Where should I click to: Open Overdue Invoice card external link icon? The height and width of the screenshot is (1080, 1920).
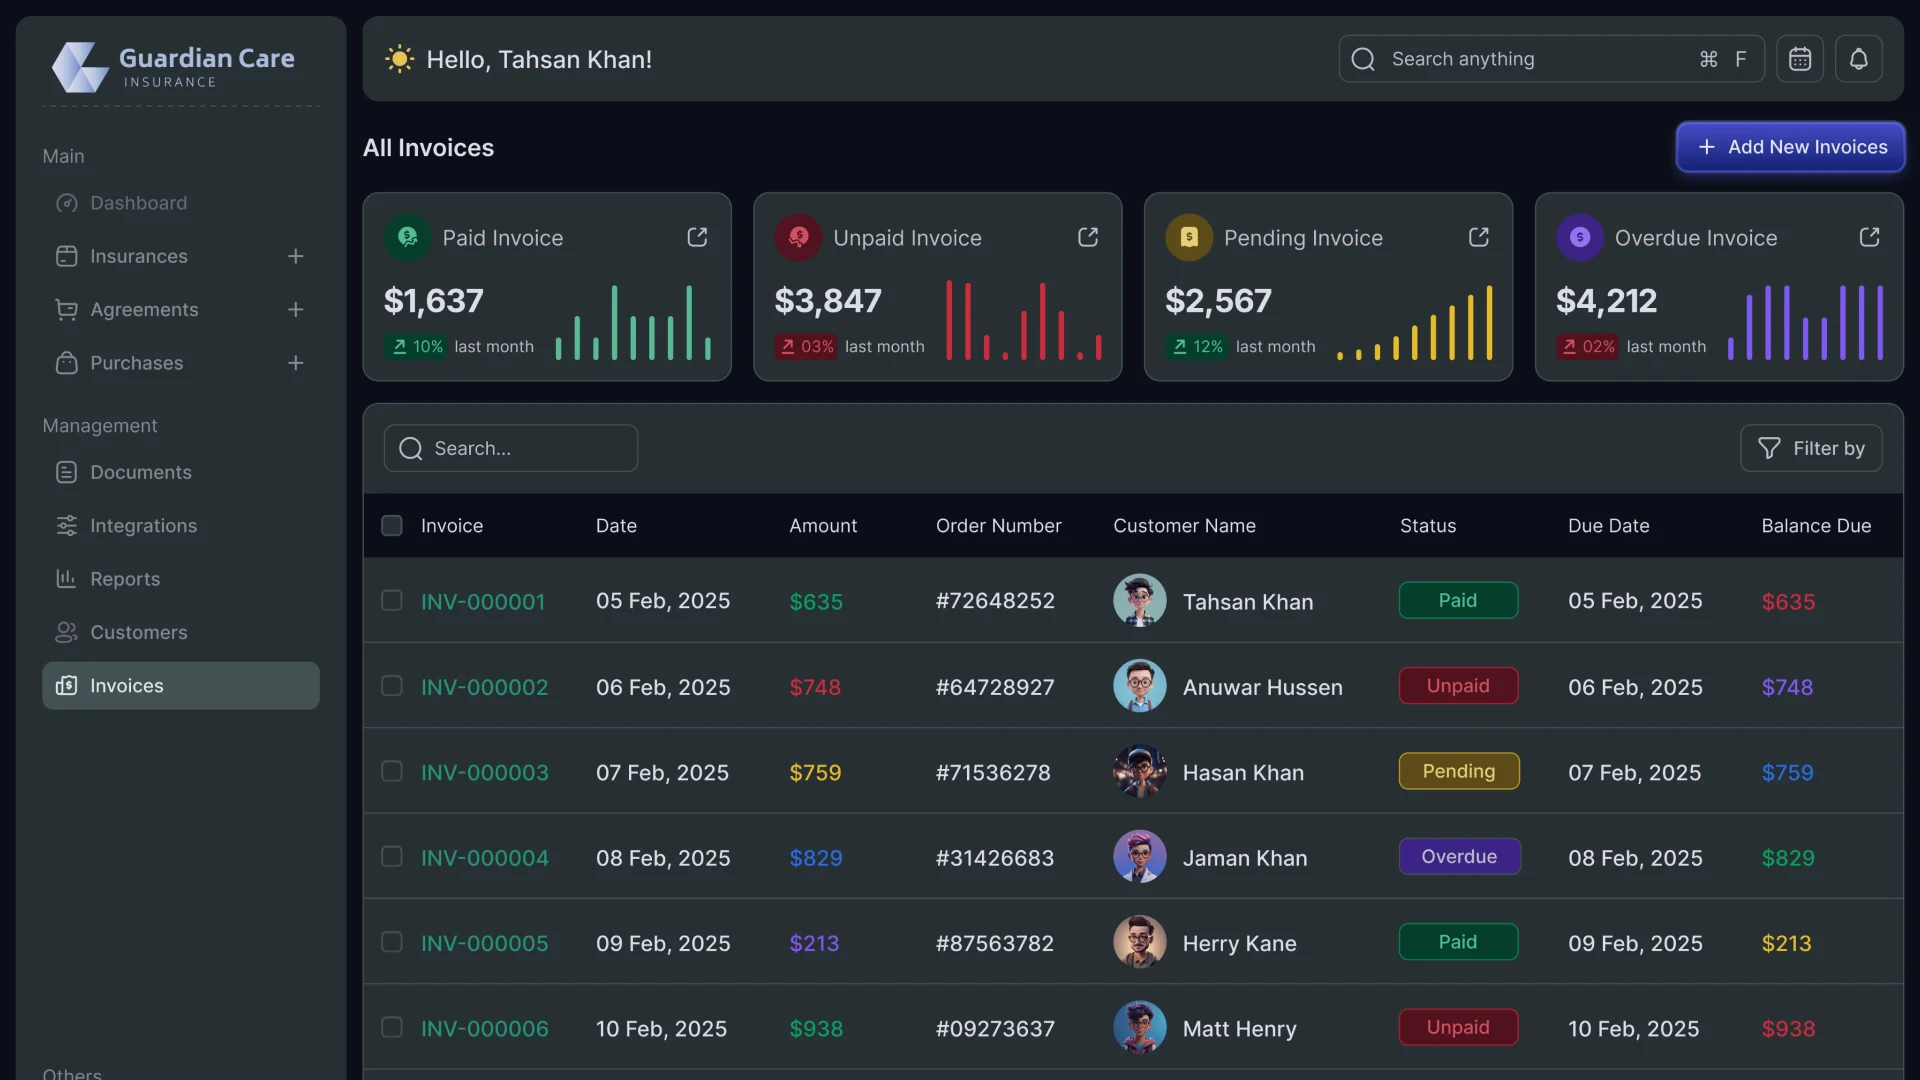tap(1869, 237)
